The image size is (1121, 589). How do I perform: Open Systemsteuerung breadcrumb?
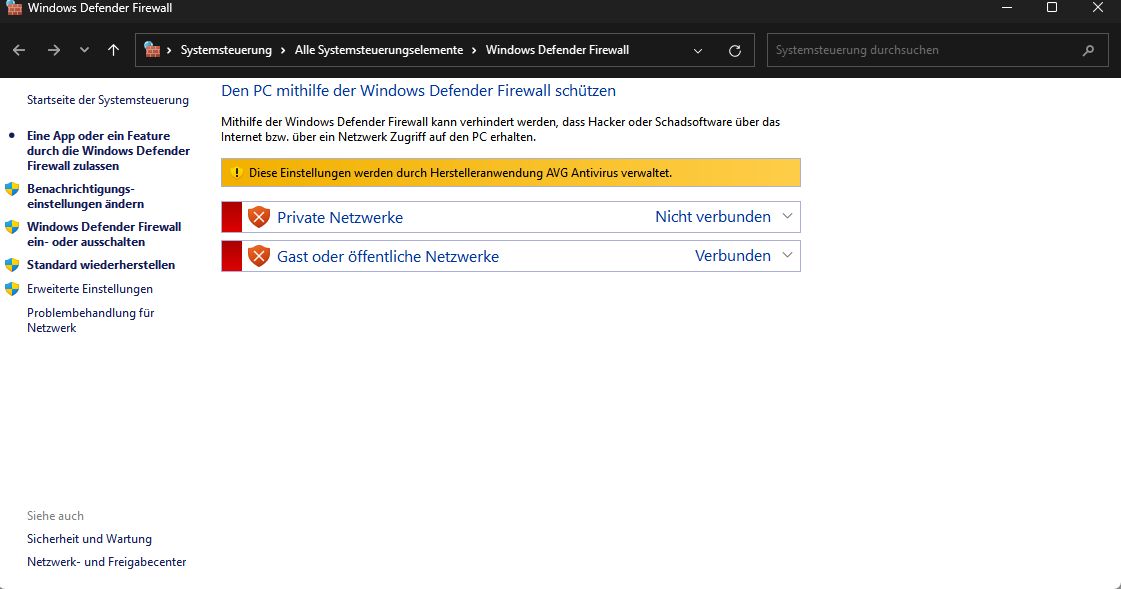pos(226,50)
